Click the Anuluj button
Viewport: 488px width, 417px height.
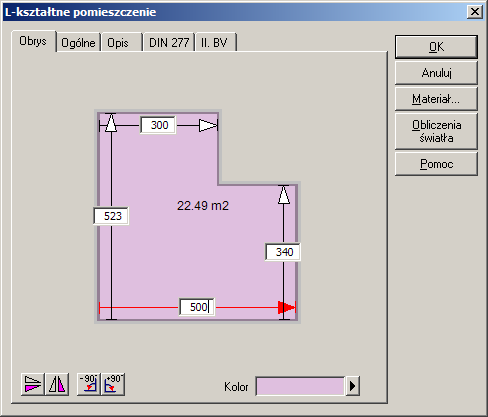pos(436,73)
